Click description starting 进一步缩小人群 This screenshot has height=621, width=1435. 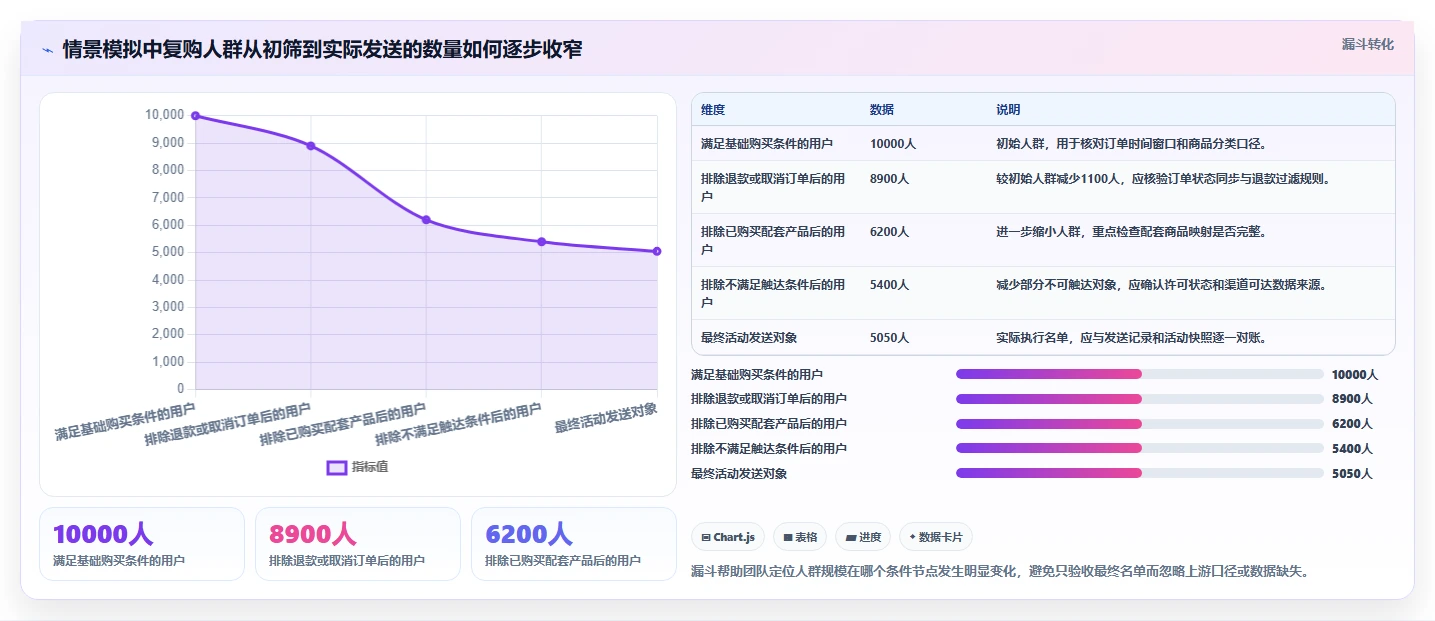point(1131,232)
